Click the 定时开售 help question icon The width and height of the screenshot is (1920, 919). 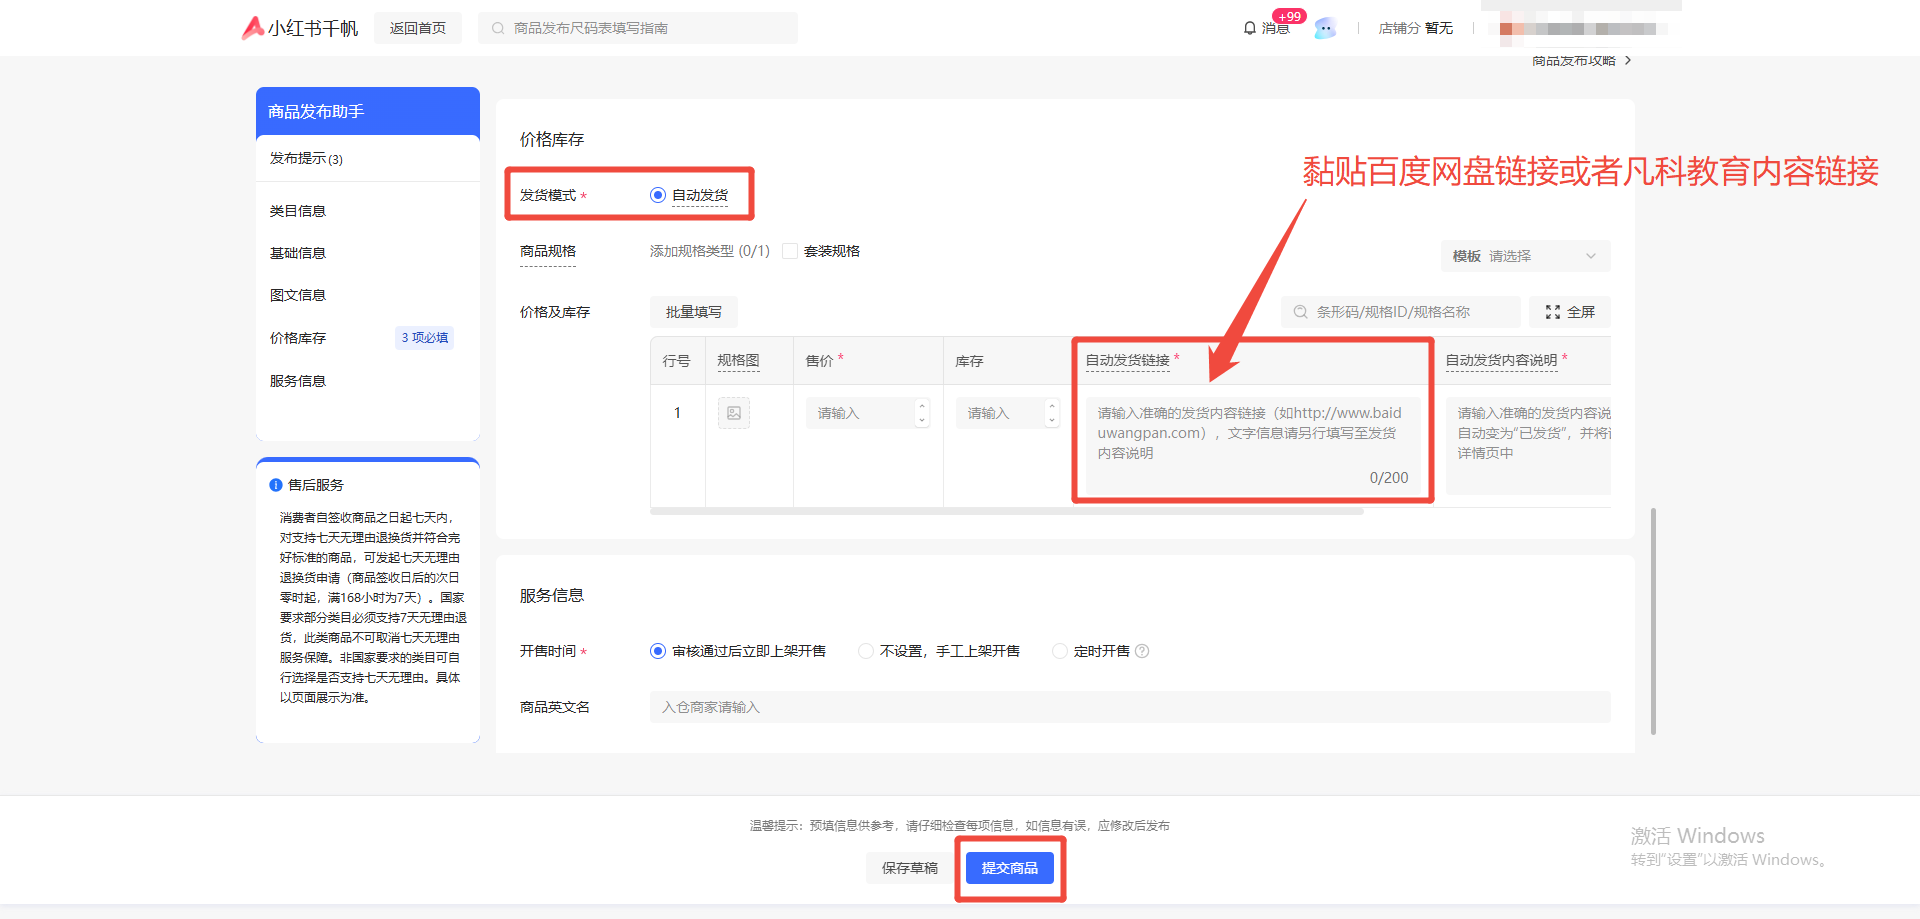point(1143,651)
